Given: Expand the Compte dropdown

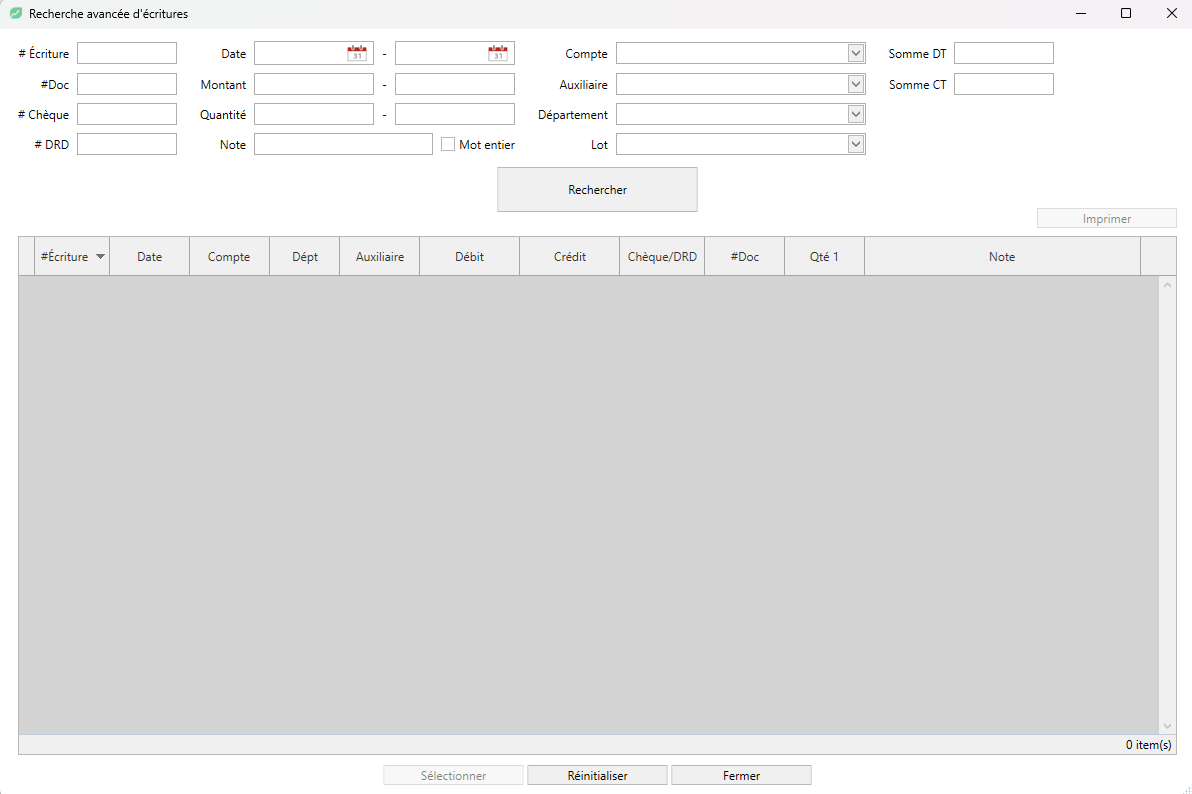Looking at the screenshot, I should (856, 53).
